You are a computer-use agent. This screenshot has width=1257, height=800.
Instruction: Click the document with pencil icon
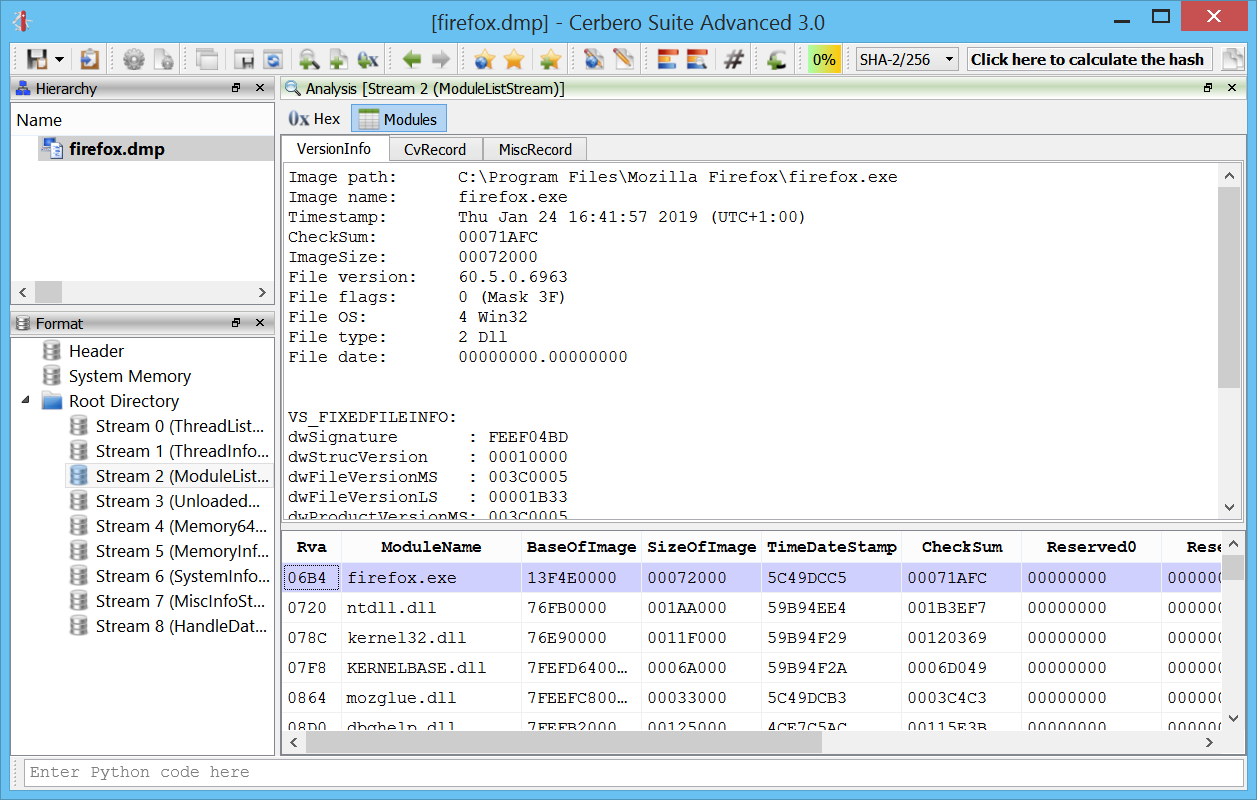(624, 59)
